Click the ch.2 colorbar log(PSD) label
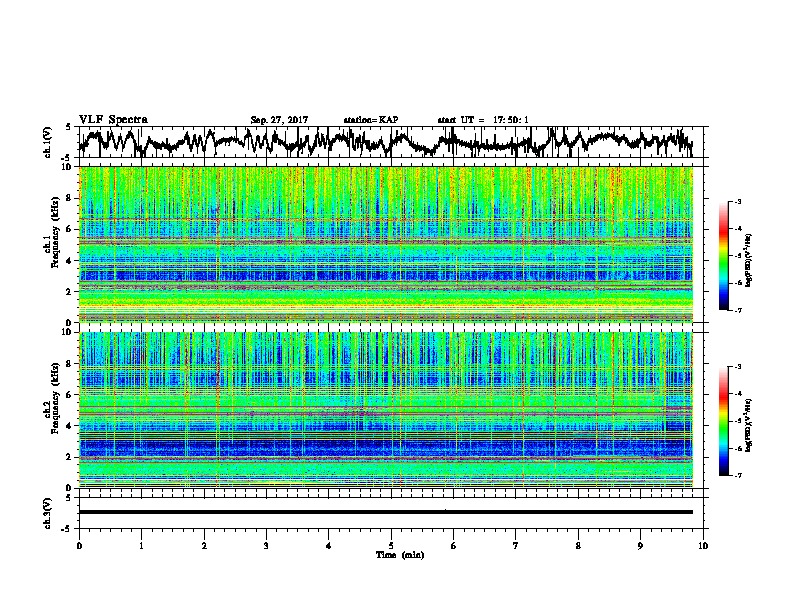 (x=749, y=425)
